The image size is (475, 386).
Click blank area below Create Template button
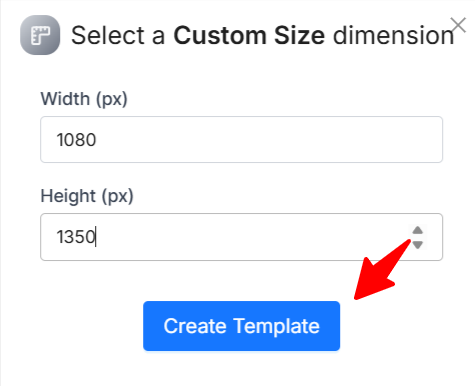pyautogui.click(x=241, y=370)
